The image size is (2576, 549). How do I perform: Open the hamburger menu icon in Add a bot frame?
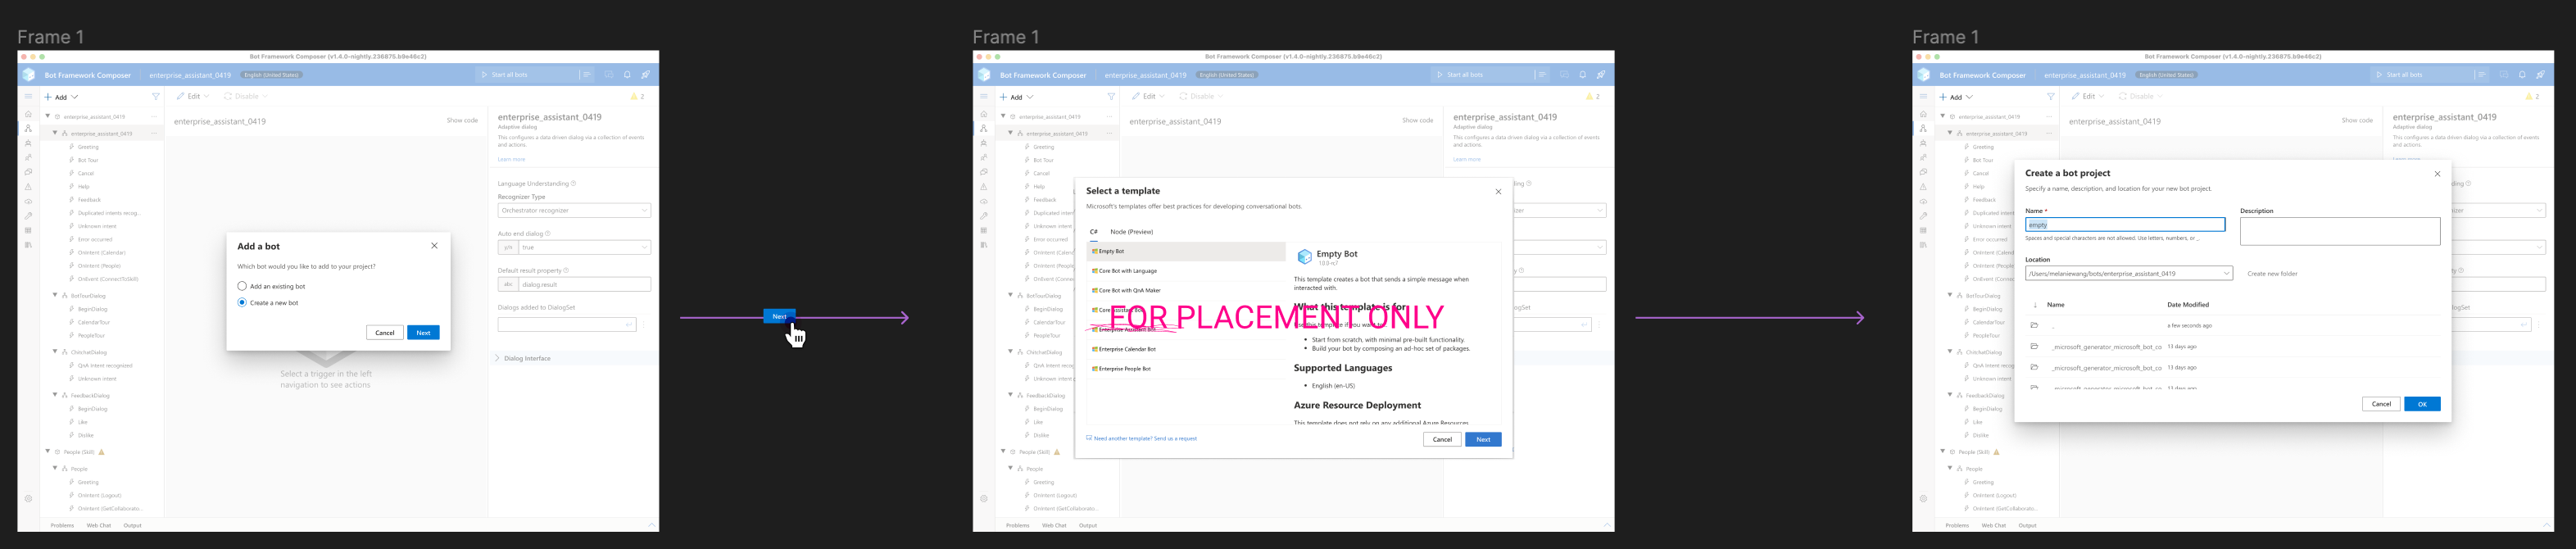click(x=28, y=96)
